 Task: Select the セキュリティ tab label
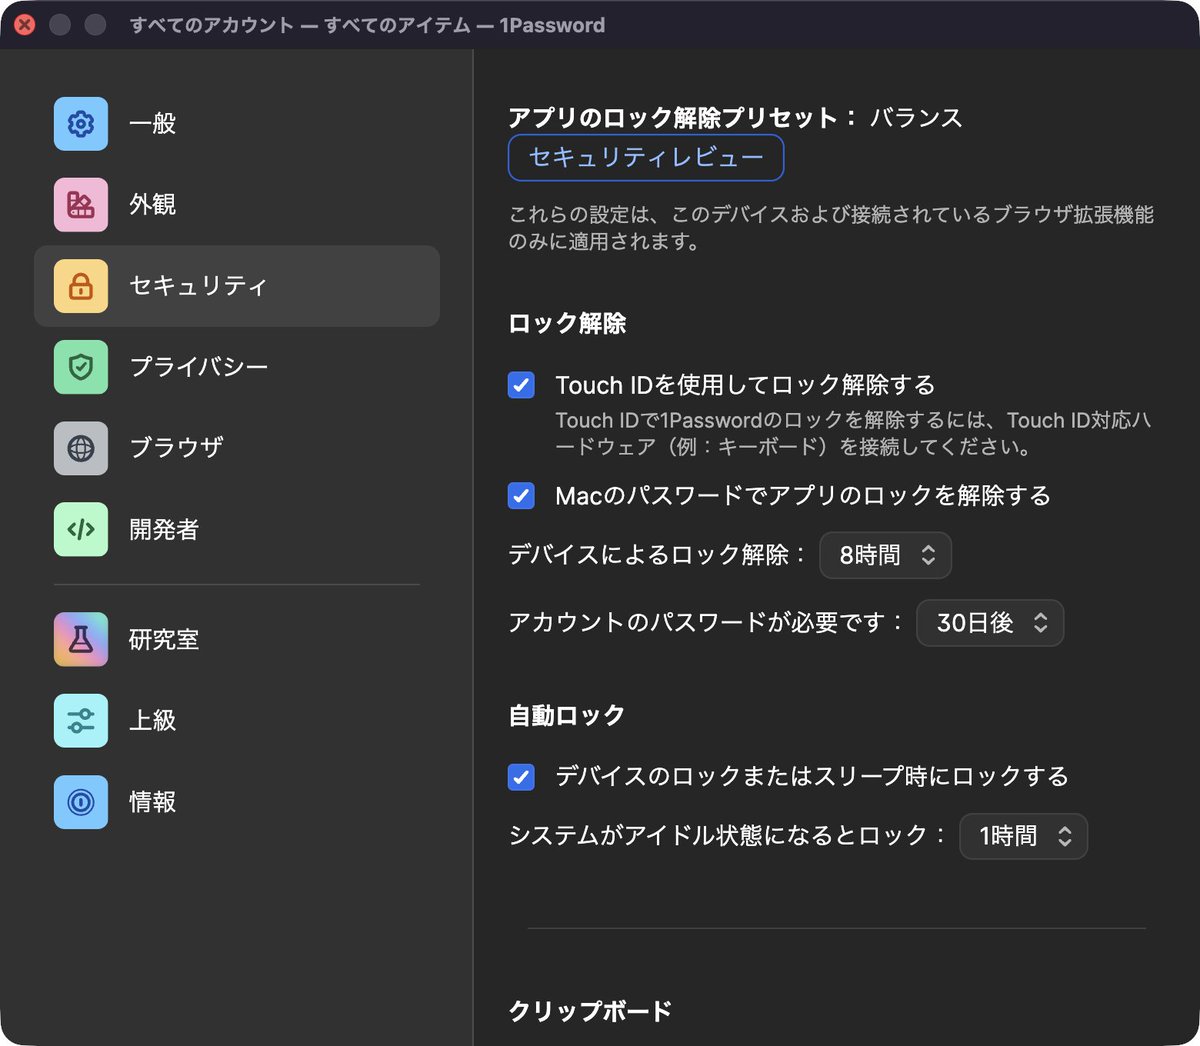(x=198, y=286)
